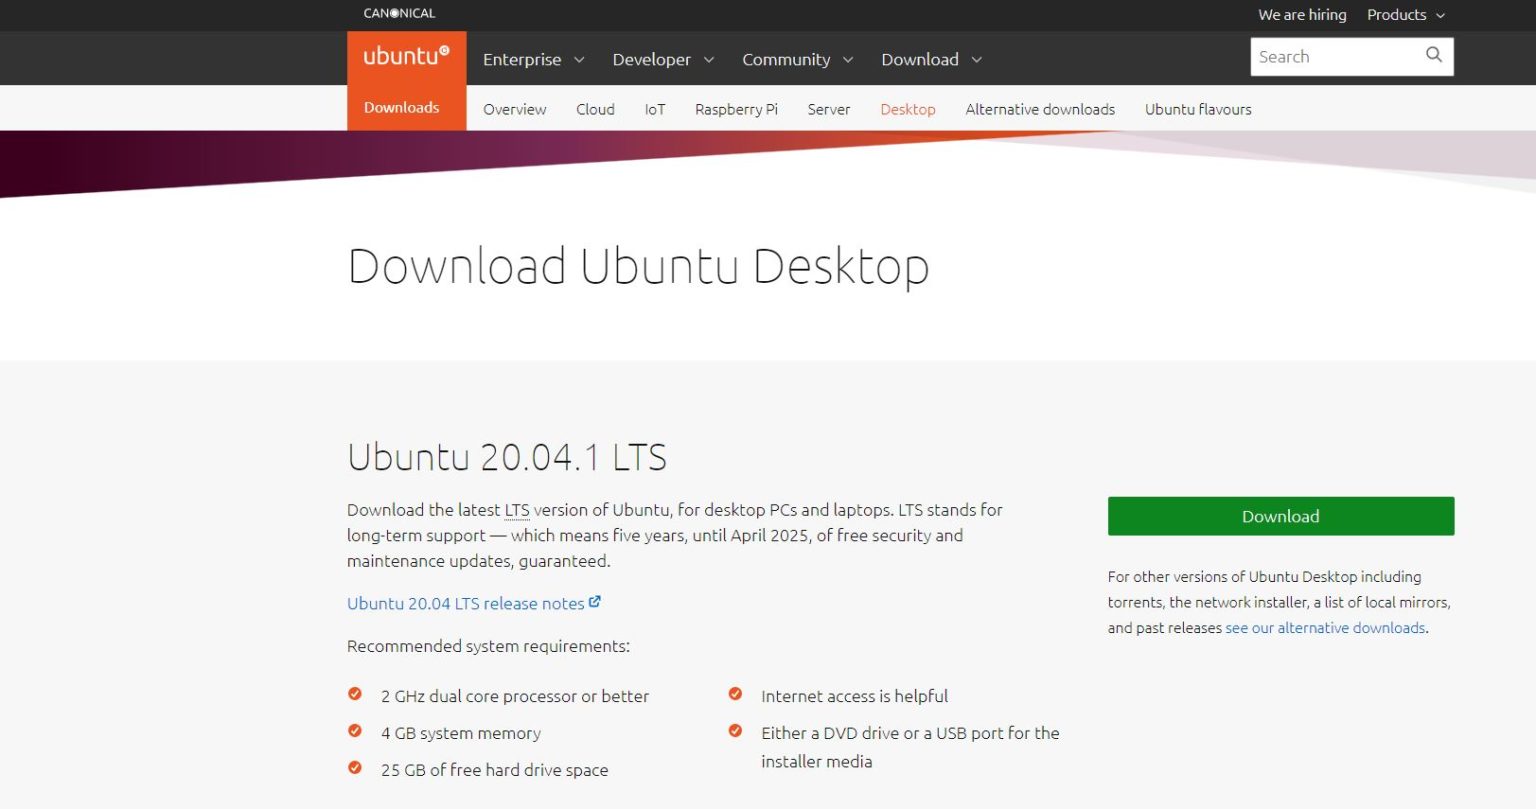1536x809 pixels.
Task: Expand the Products dropdown
Action: tap(1406, 15)
